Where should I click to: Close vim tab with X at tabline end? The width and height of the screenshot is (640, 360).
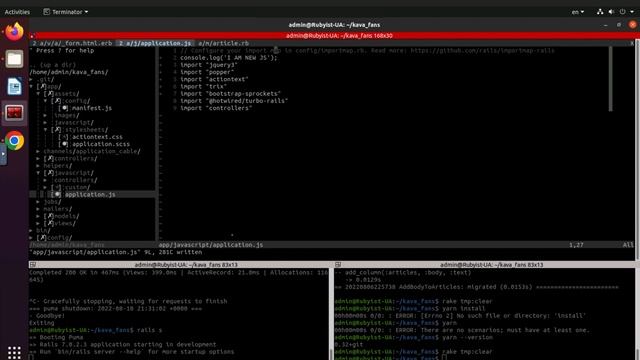click(x=632, y=43)
